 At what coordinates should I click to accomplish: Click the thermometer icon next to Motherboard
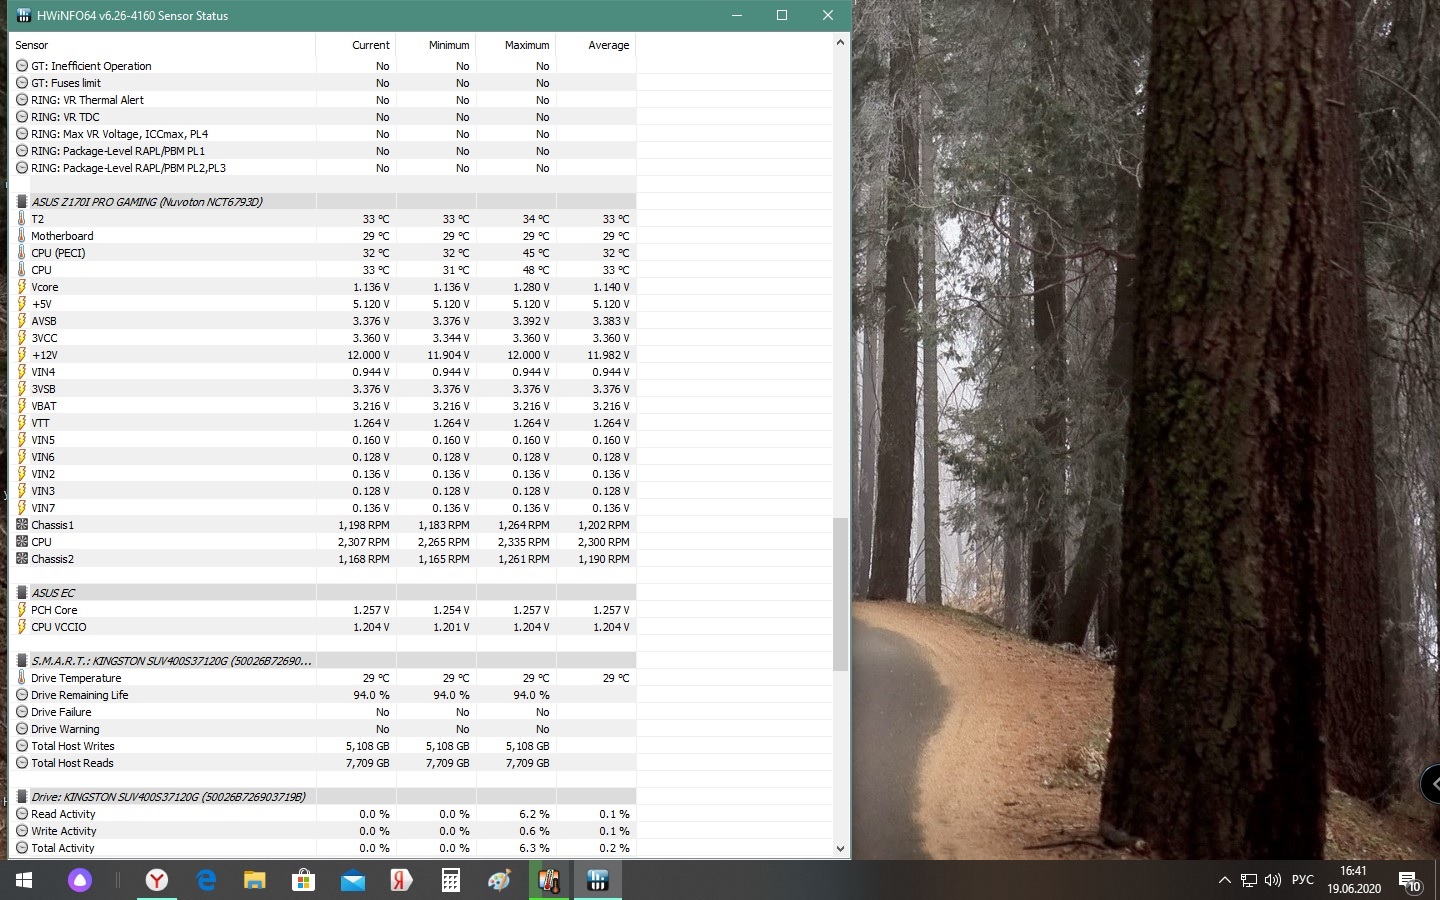point(21,236)
